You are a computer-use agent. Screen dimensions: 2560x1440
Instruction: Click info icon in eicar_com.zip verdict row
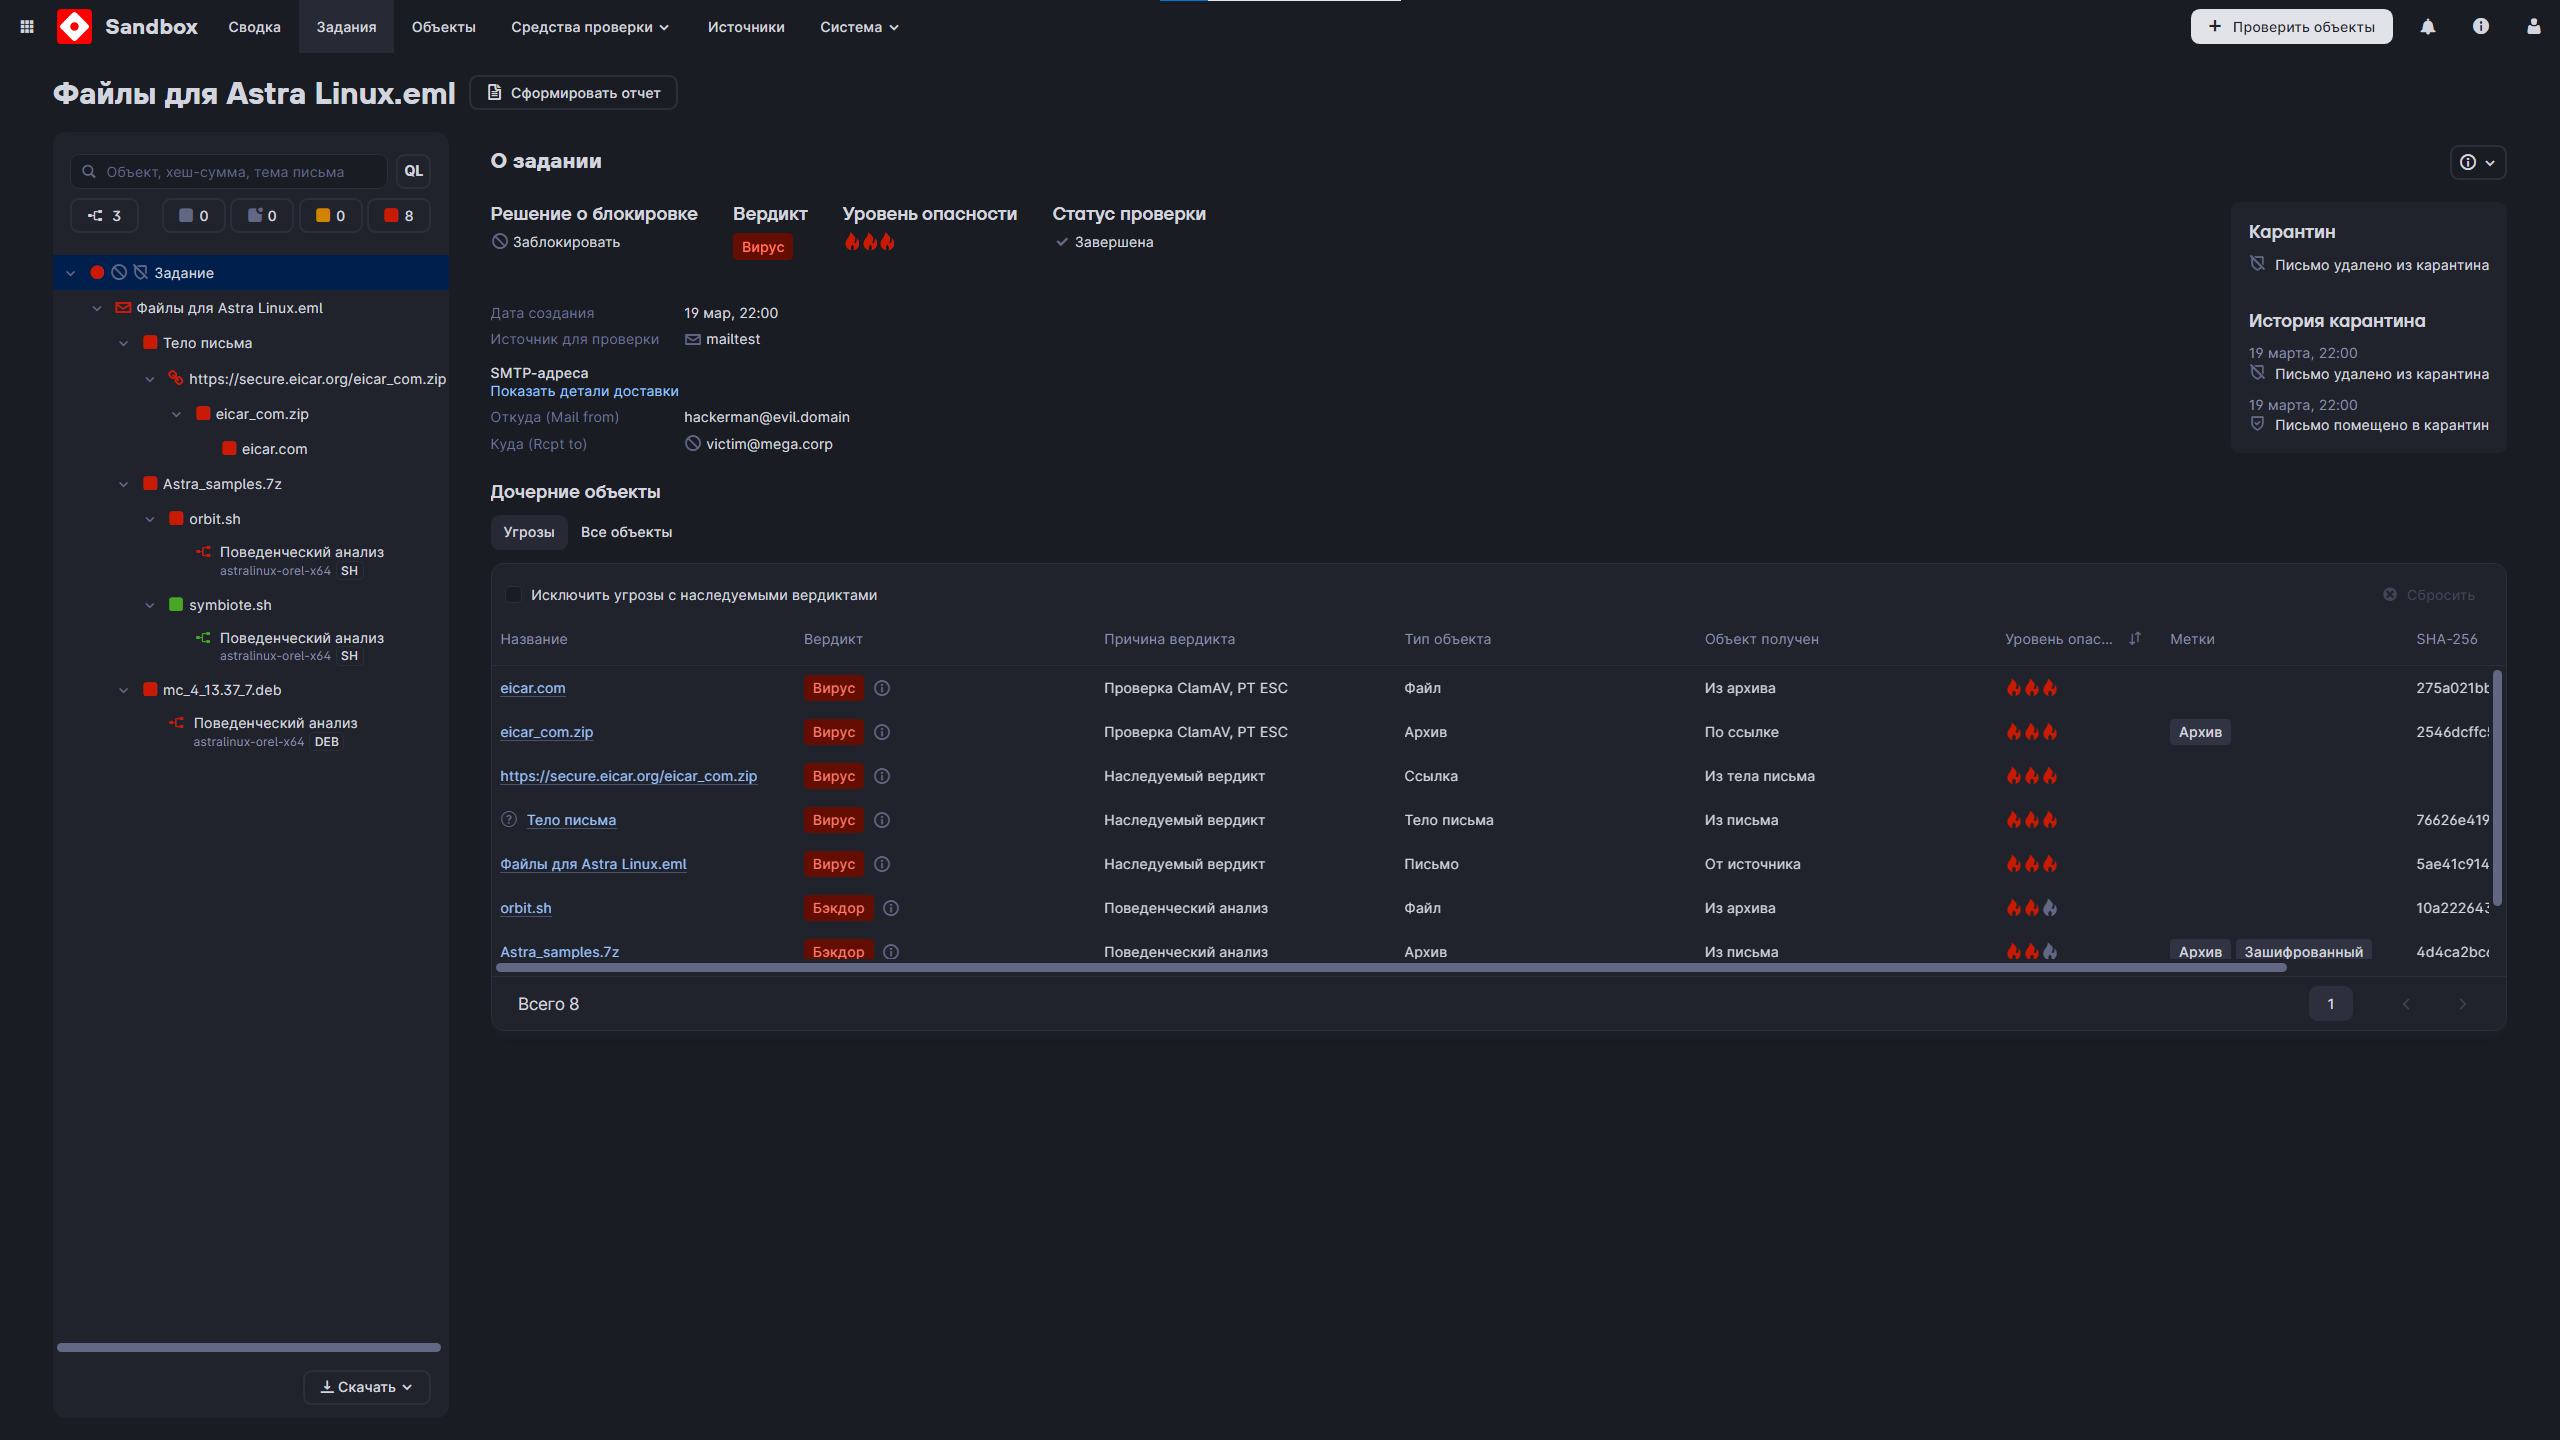coord(882,732)
